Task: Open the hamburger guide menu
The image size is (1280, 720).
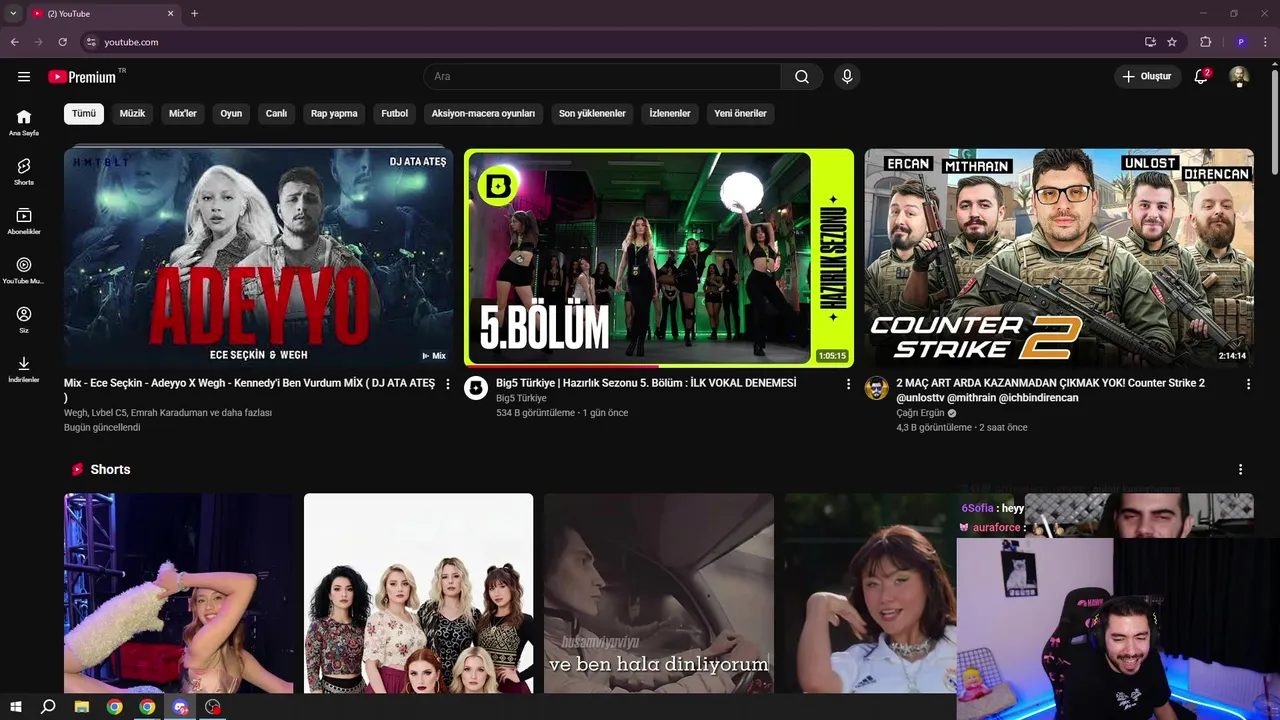Action: click(24, 77)
